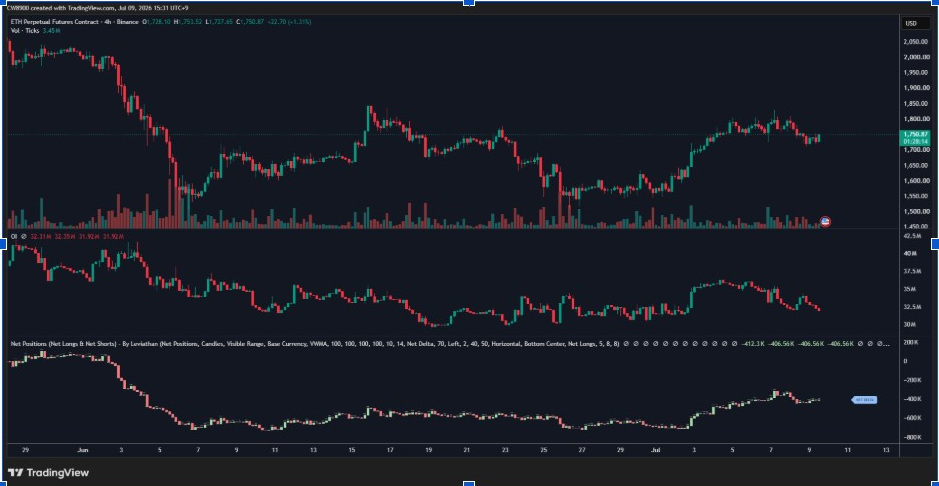The height and width of the screenshot is (486, 939).
Task: Click the 21 date on time axis
Action: (x=467, y=449)
